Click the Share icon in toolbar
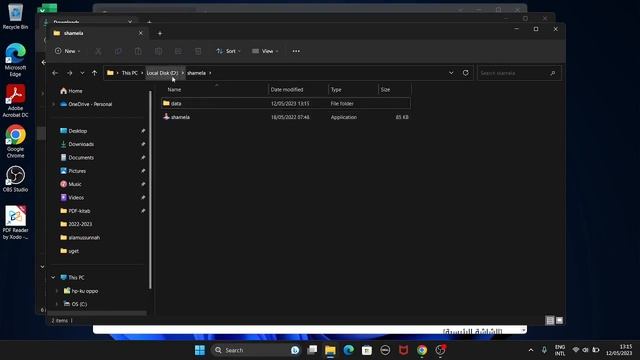Viewport: 640px width, 360px height. (178, 51)
